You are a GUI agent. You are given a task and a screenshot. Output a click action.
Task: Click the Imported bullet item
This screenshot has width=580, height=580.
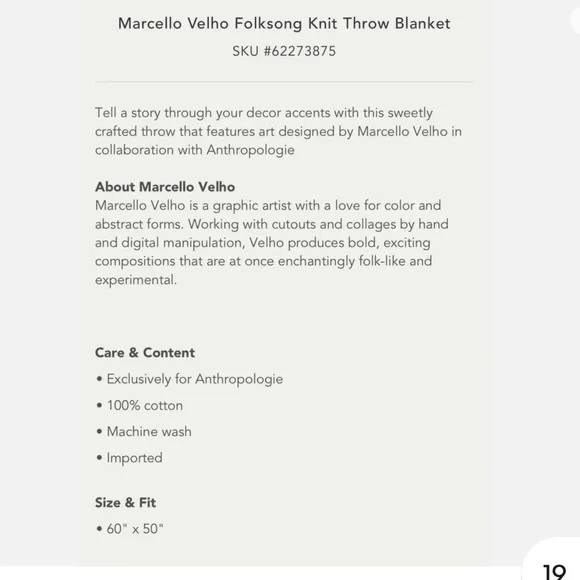click(x=129, y=458)
